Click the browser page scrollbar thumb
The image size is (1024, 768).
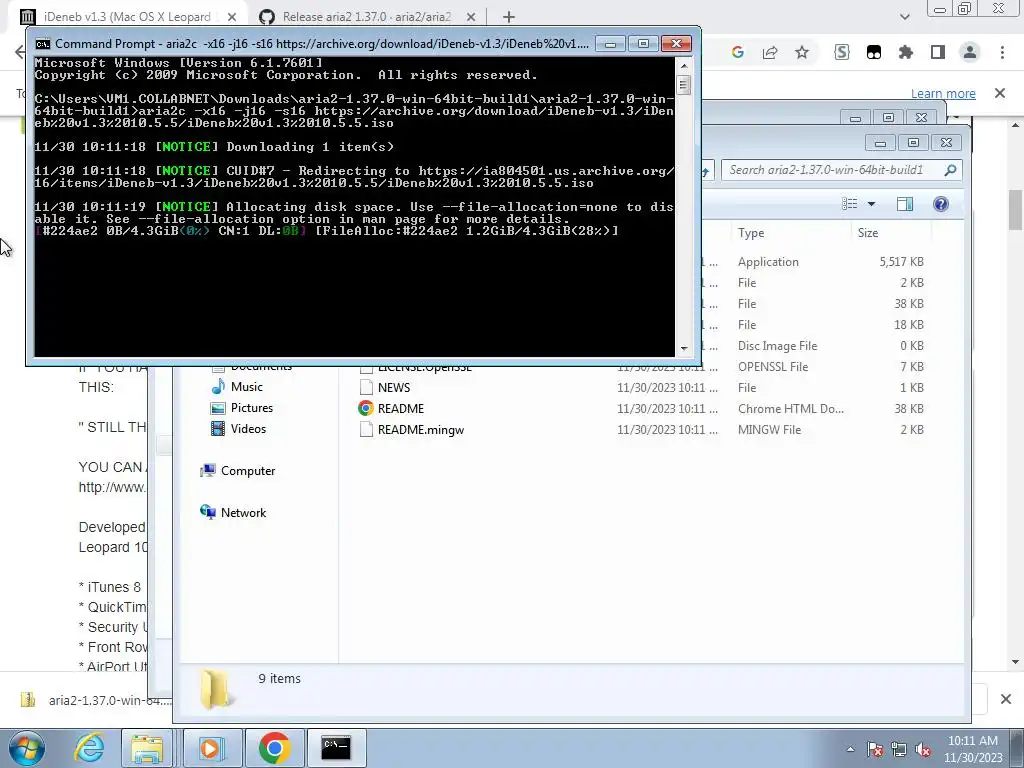(1015, 210)
